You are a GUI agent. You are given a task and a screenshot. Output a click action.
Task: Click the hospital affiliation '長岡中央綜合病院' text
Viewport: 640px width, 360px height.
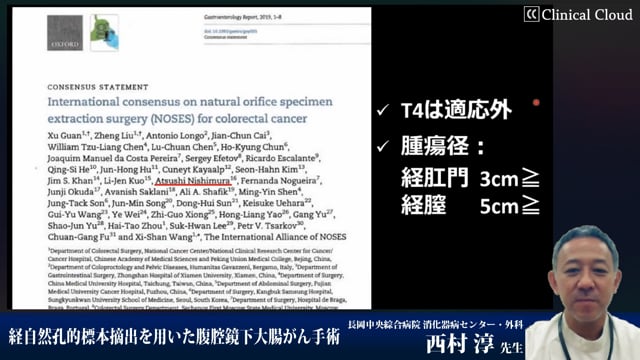pyautogui.click(x=384, y=324)
